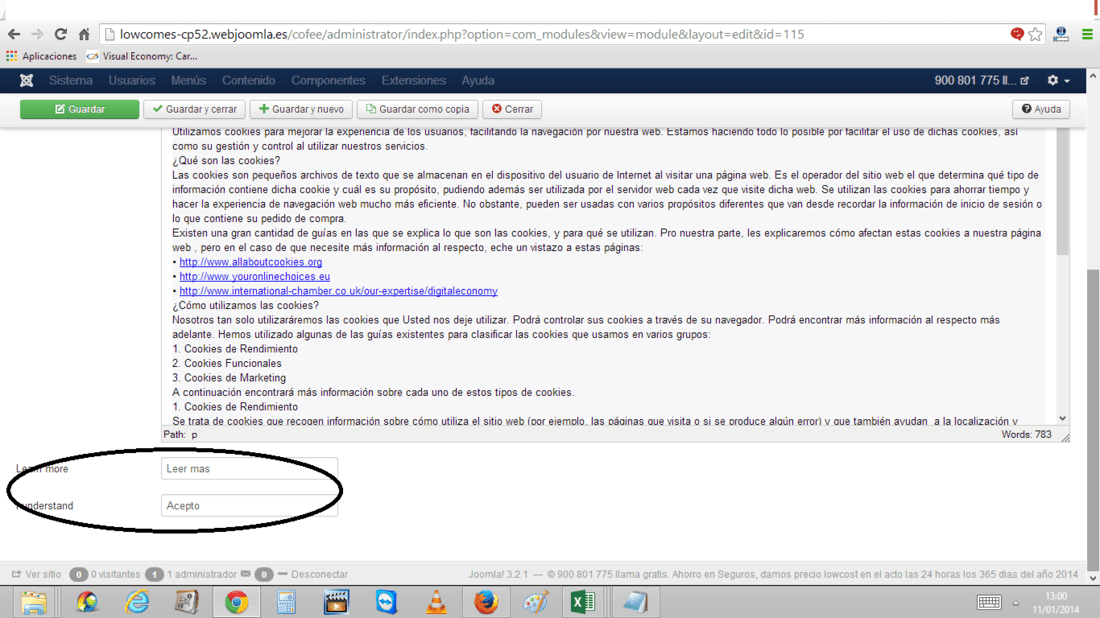Show hidden tray icons arrow
The height and width of the screenshot is (618, 1100).
[1015, 603]
